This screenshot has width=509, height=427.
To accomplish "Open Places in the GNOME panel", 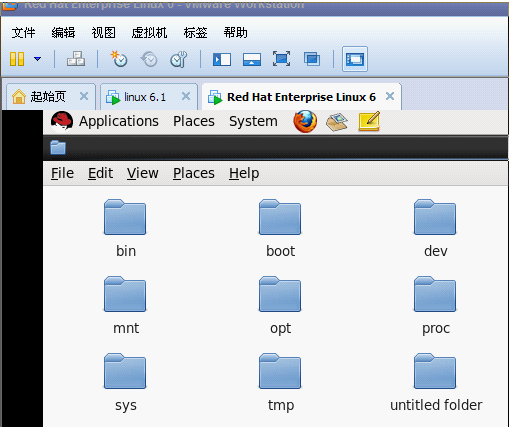I will click(x=194, y=121).
